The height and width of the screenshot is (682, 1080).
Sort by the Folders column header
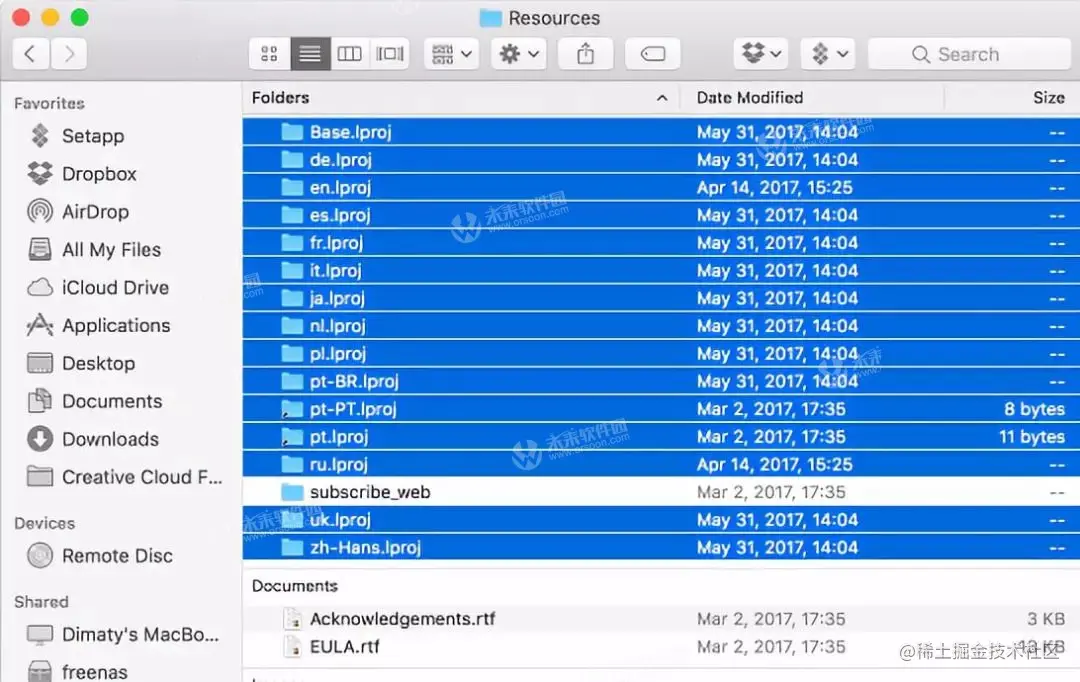pyautogui.click(x=280, y=98)
